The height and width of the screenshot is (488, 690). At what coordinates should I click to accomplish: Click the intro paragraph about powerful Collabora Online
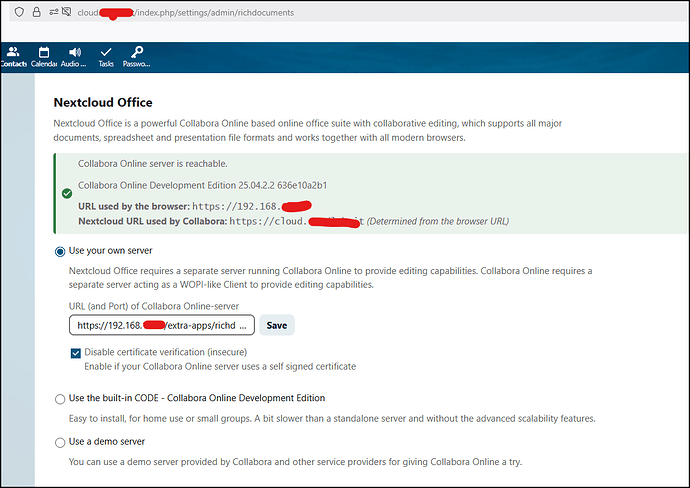[x=308, y=130]
